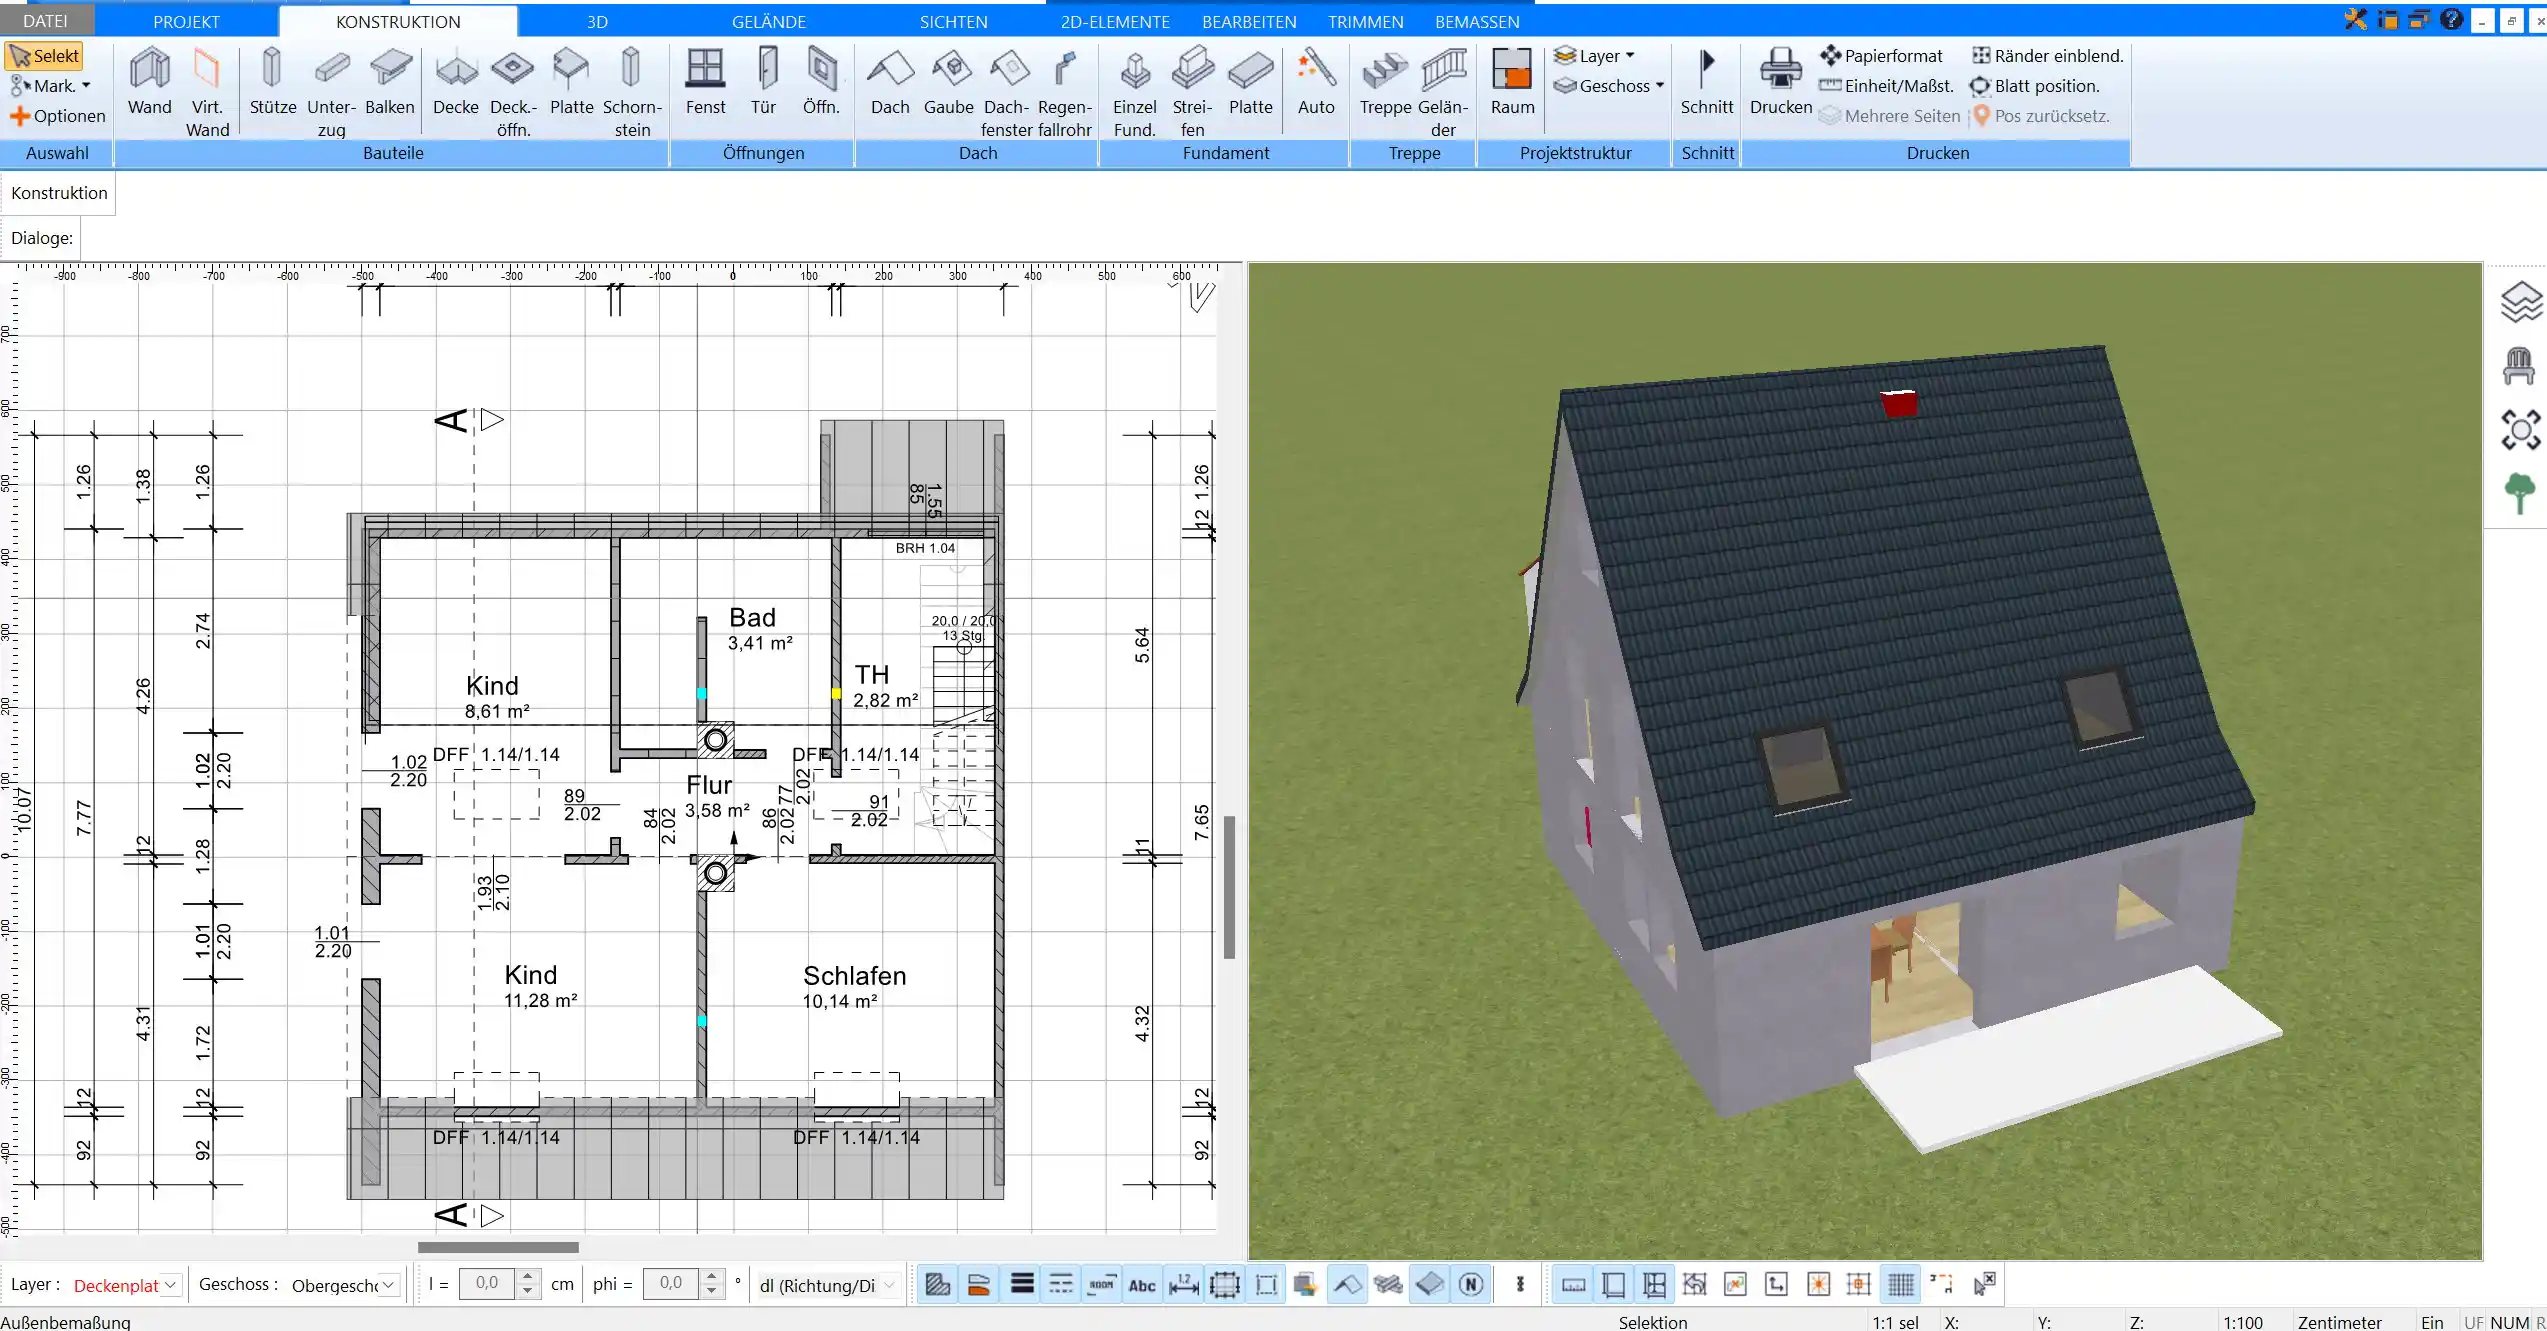Toggle hatching display in bottom toolbar

click(x=937, y=1284)
